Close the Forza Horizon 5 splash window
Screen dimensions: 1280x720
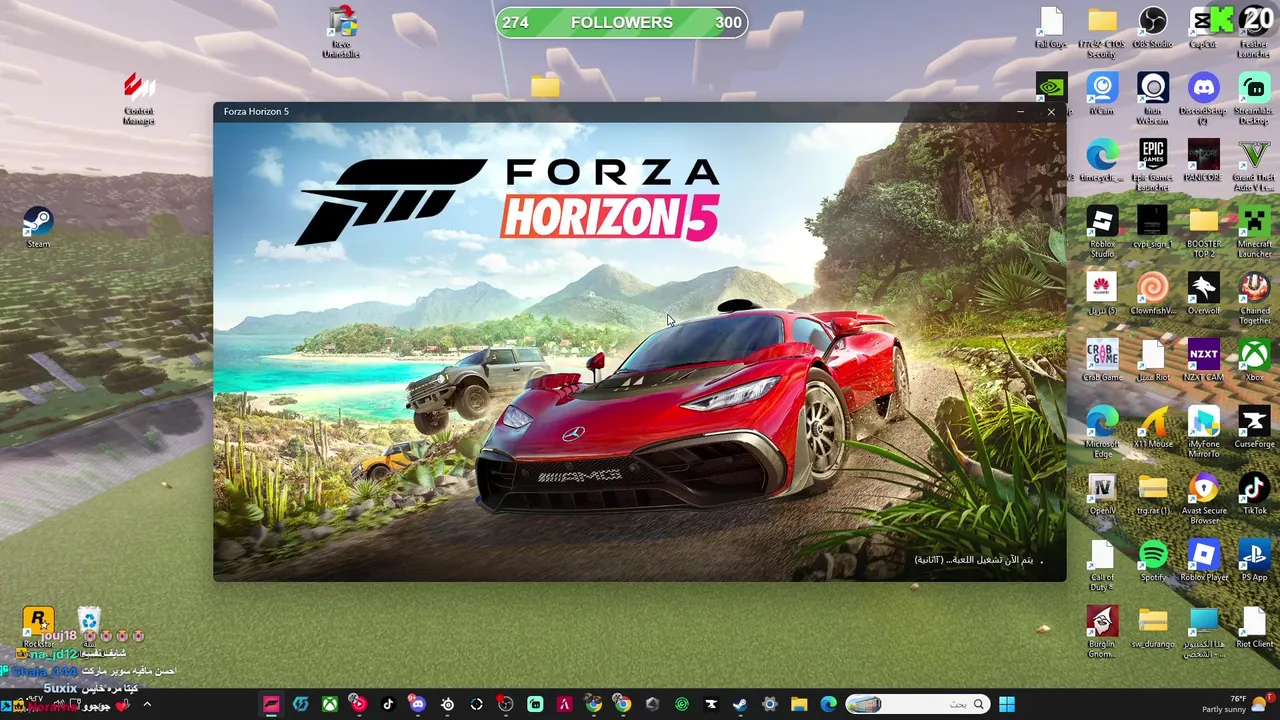(x=1051, y=112)
